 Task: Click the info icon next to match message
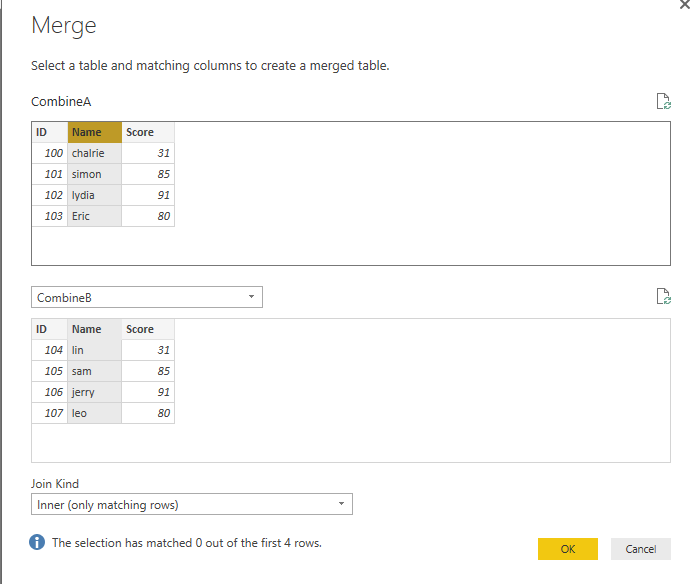37,542
